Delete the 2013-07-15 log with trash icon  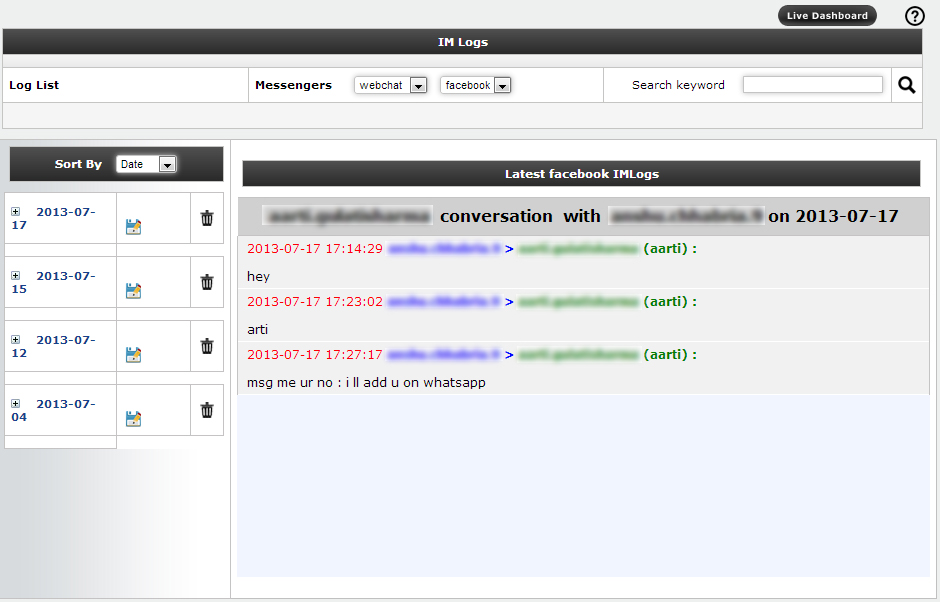207,282
